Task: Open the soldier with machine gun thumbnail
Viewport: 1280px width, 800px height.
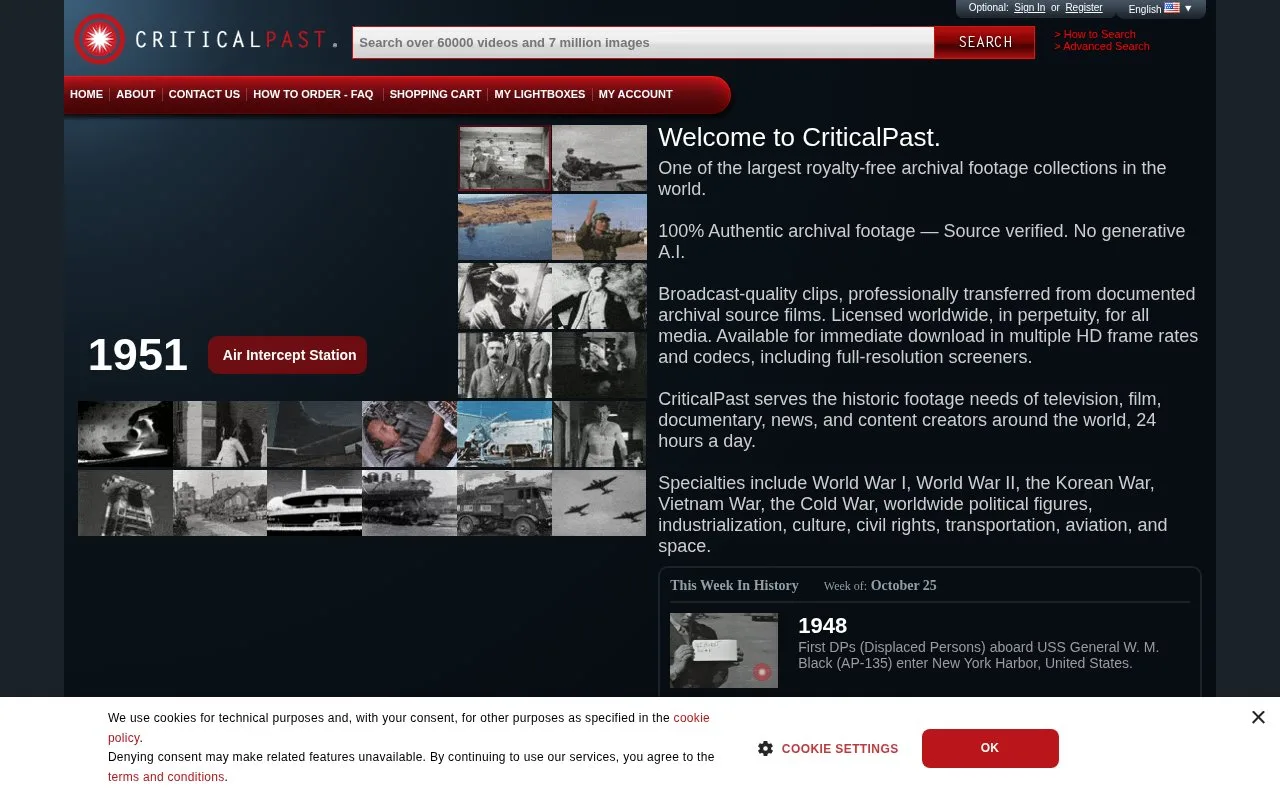Action: (599, 158)
